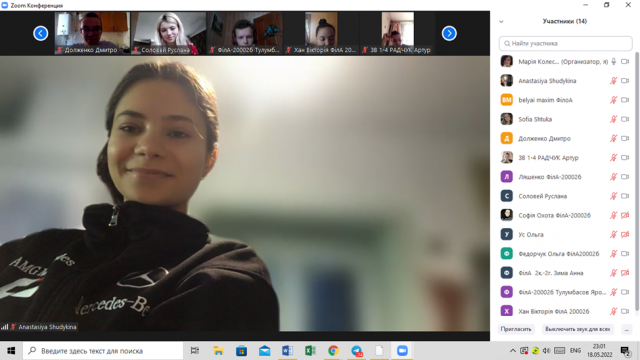640x360 pixels.
Task: Click camera icon for РАДЧУК Артур
Action: [x=625, y=158]
